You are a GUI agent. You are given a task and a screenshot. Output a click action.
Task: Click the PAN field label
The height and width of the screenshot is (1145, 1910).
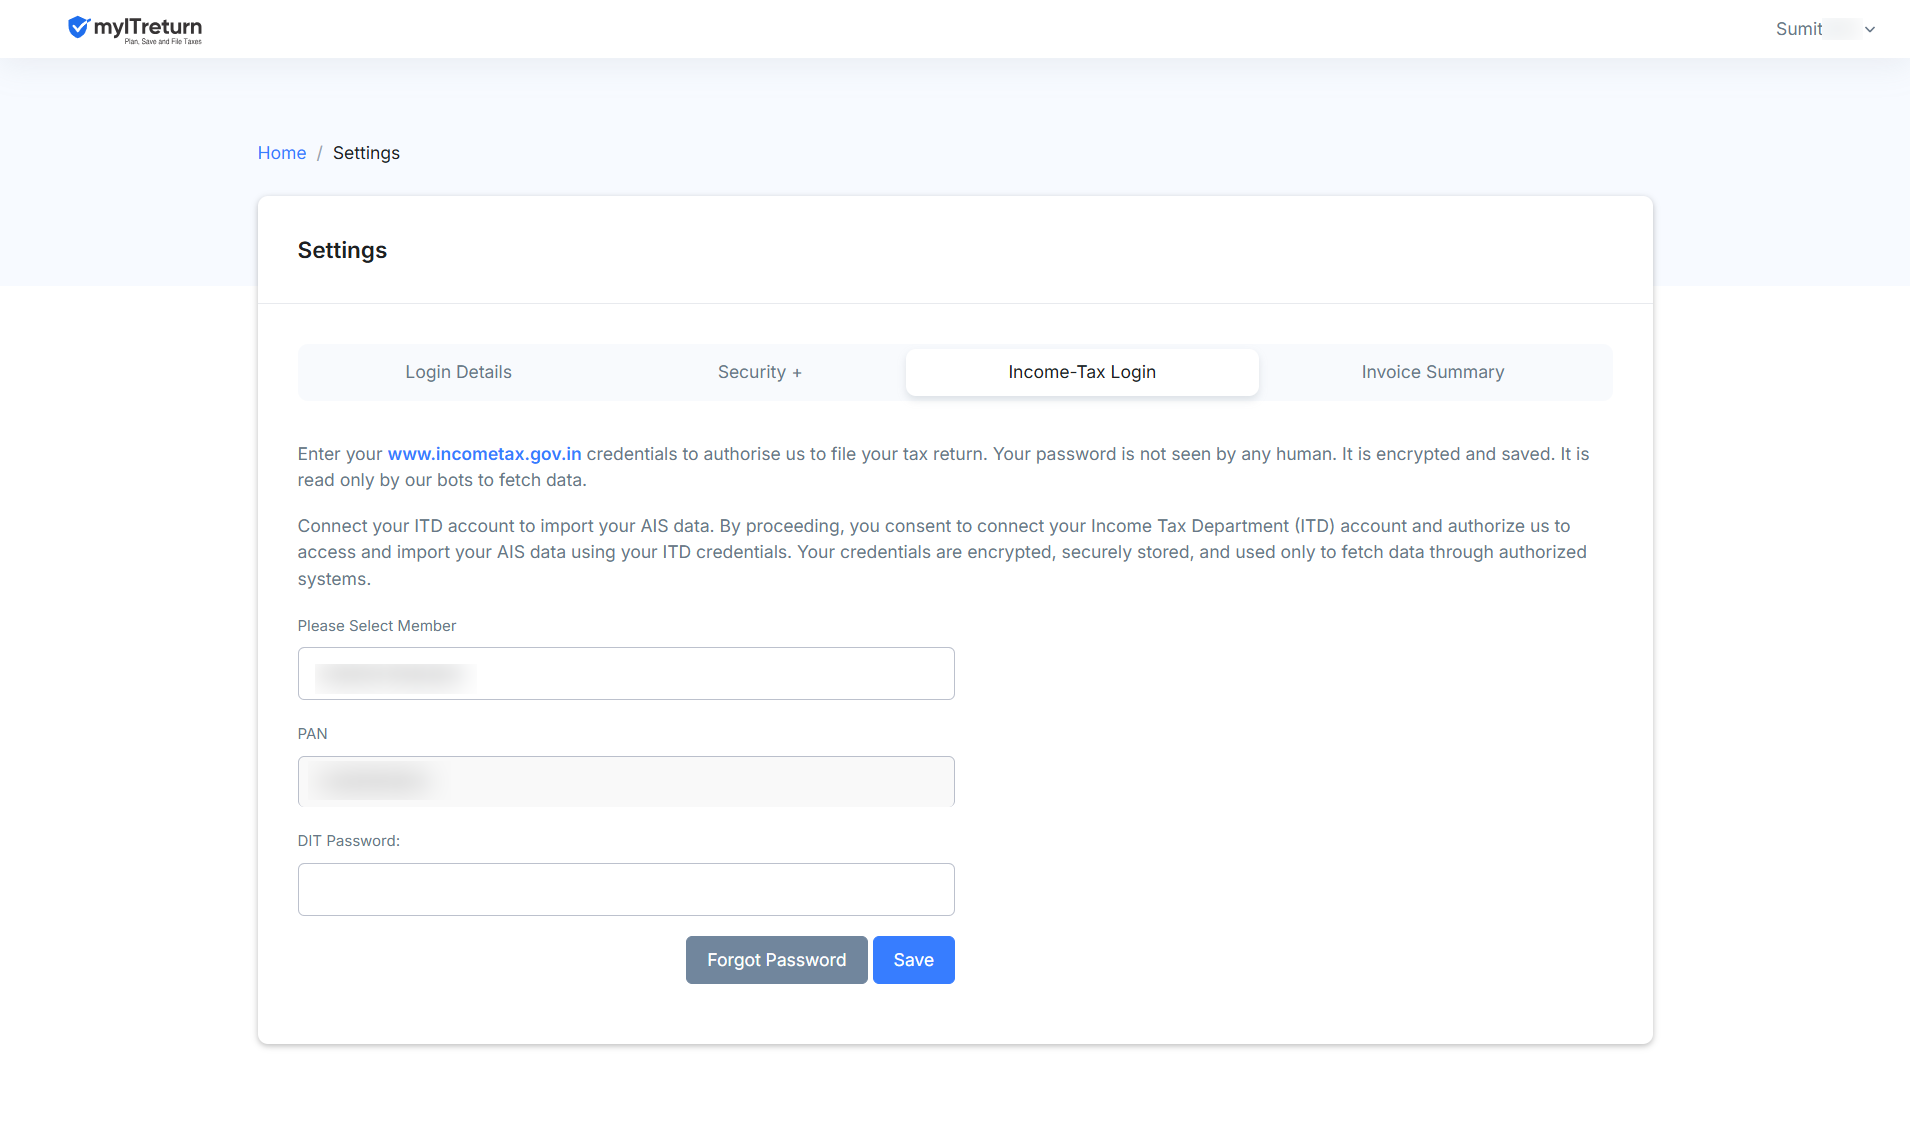coord(313,734)
